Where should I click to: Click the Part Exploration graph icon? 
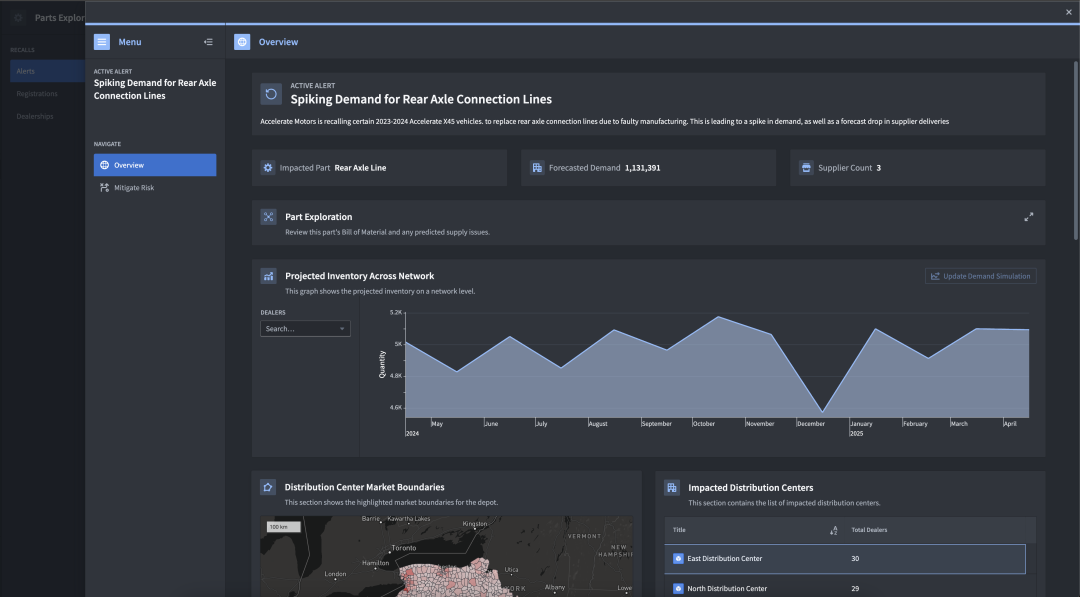pyautogui.click(x=268, y=217)
